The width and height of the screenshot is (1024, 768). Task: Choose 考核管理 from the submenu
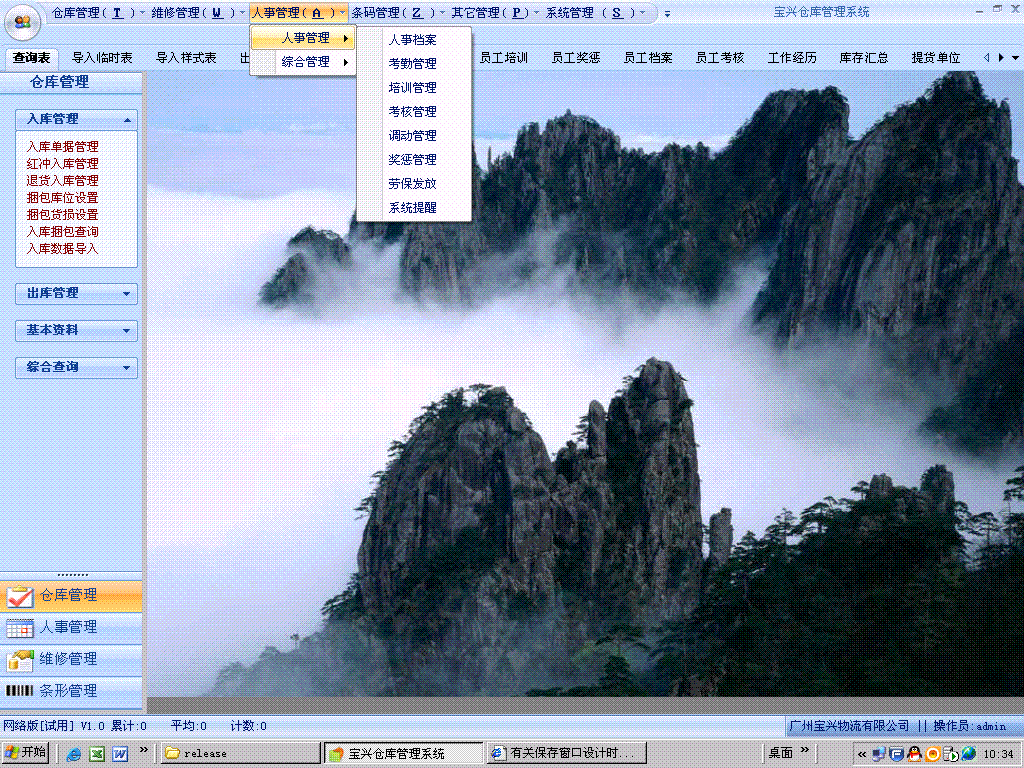pos(413,112)
